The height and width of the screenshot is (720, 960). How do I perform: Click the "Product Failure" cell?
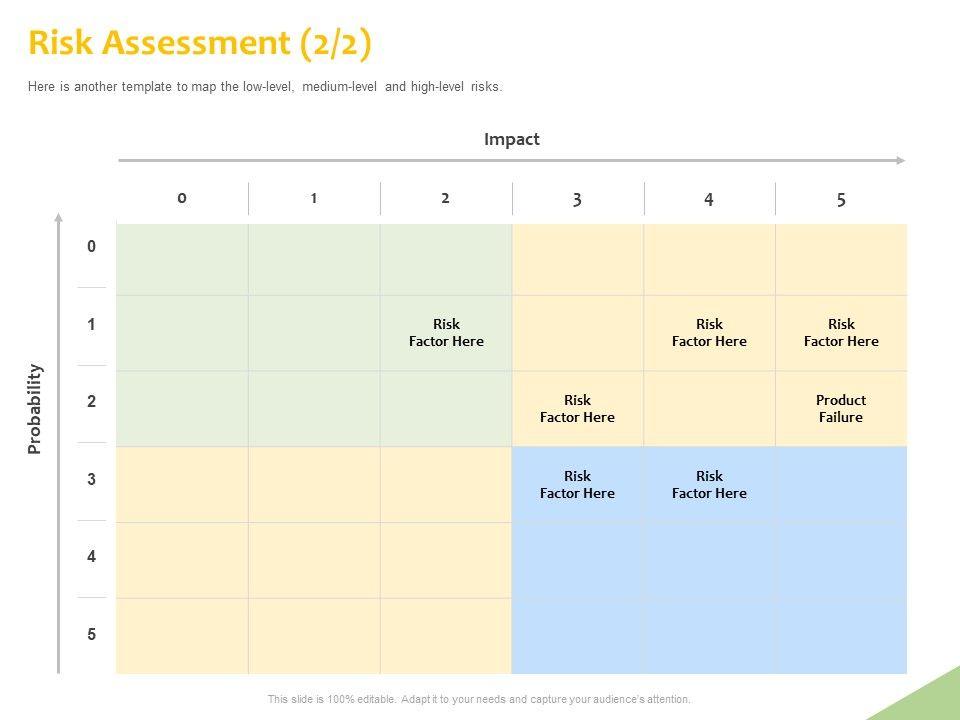pyautogui.click(x=841, y=409)
